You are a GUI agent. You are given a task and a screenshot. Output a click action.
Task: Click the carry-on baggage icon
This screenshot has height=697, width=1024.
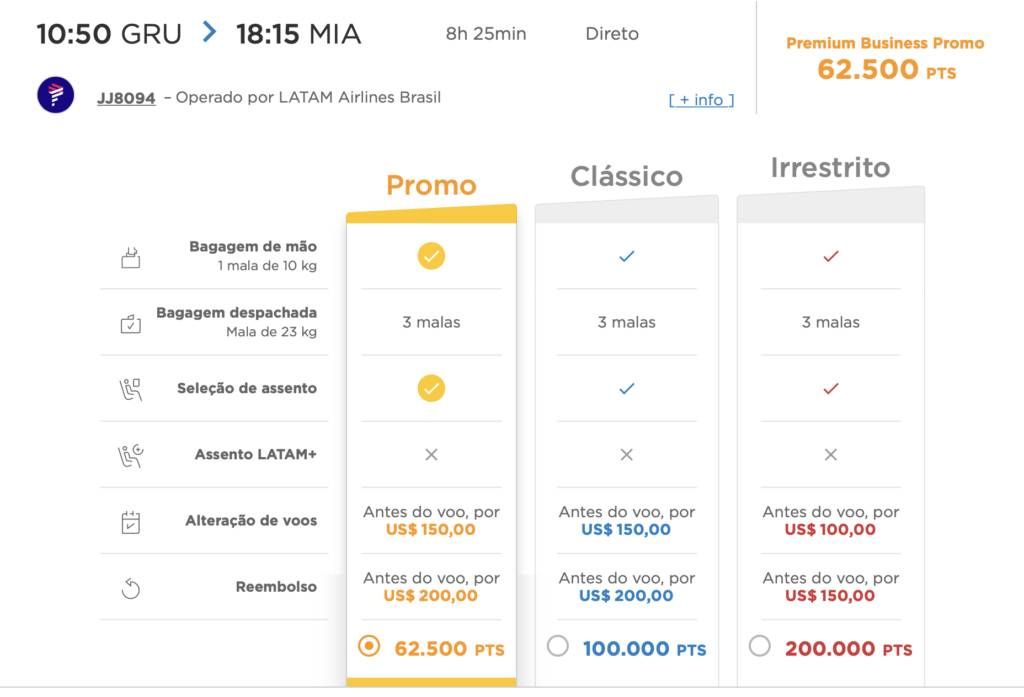pyautogui.click(x=131, y=257)
